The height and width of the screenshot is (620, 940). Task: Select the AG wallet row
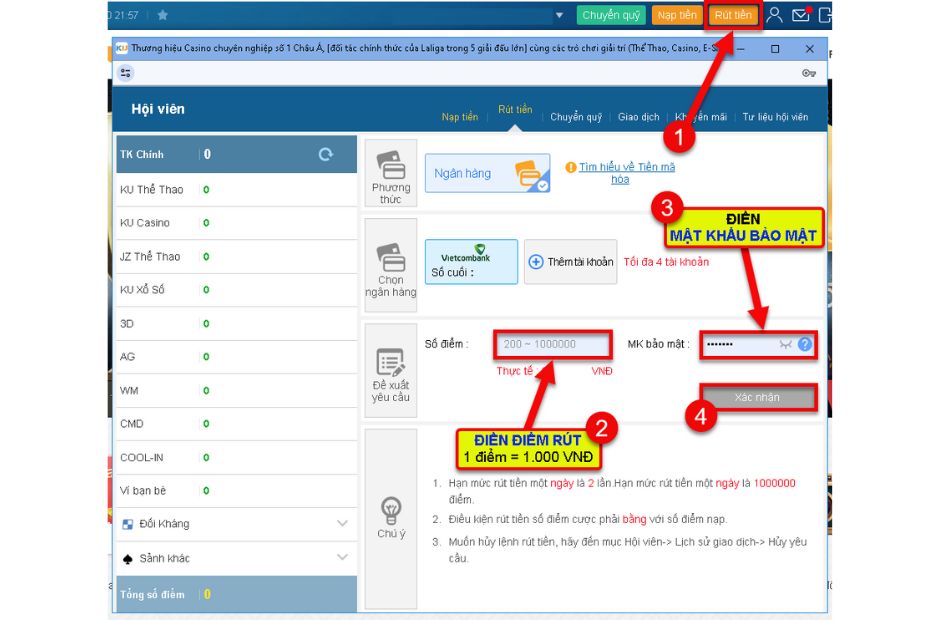[236, 357]
